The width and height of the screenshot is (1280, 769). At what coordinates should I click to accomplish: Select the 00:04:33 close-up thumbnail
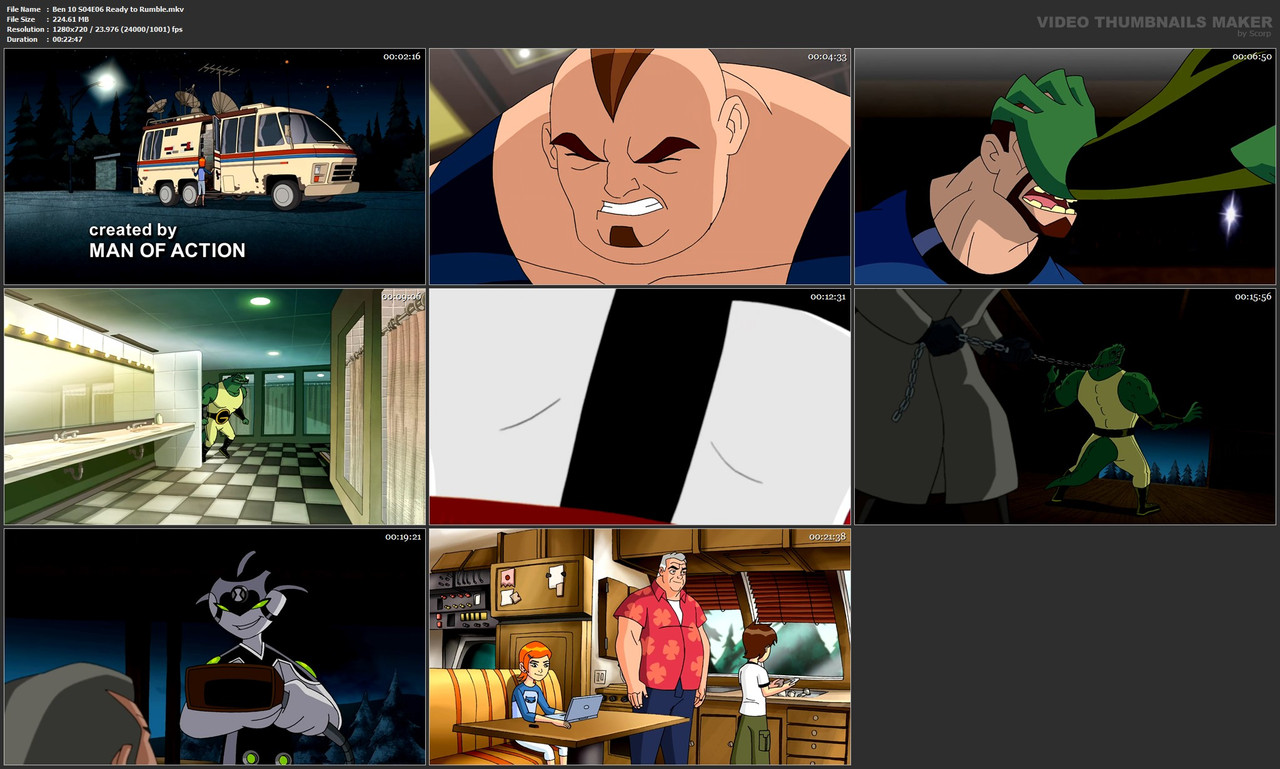(639, 165)
